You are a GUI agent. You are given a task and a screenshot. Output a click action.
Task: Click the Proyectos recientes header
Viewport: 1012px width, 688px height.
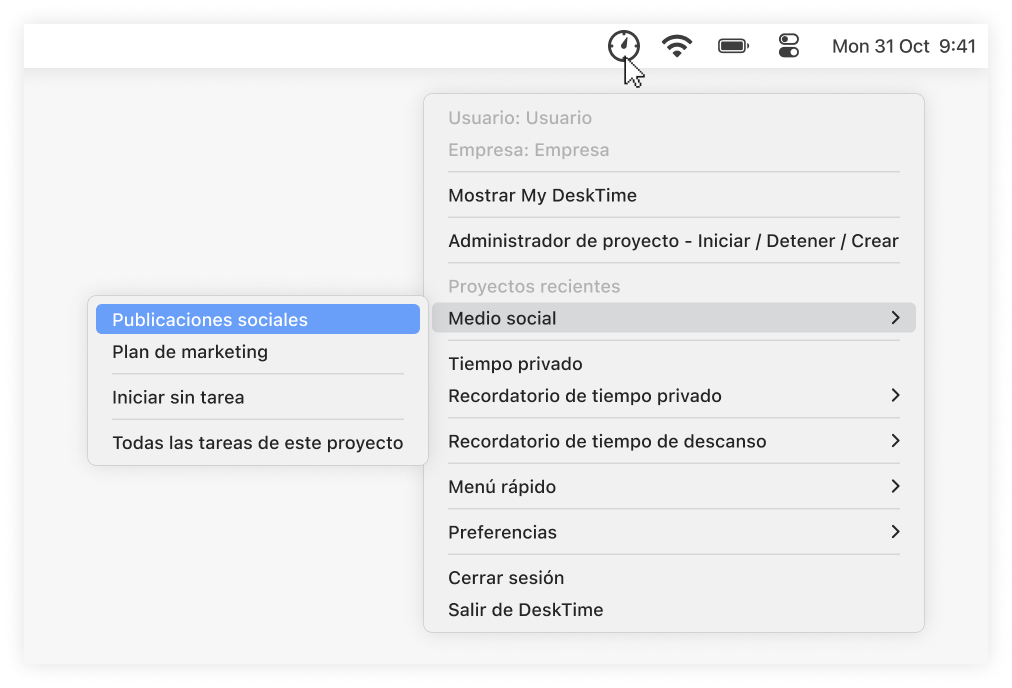[x=534, y=287]
